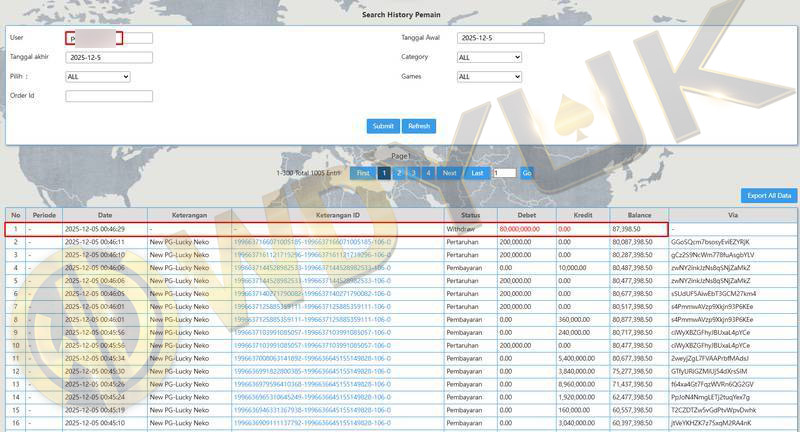Expand the Category dropdown
This screenshot has width=800, height=432.
pos(489,57)
